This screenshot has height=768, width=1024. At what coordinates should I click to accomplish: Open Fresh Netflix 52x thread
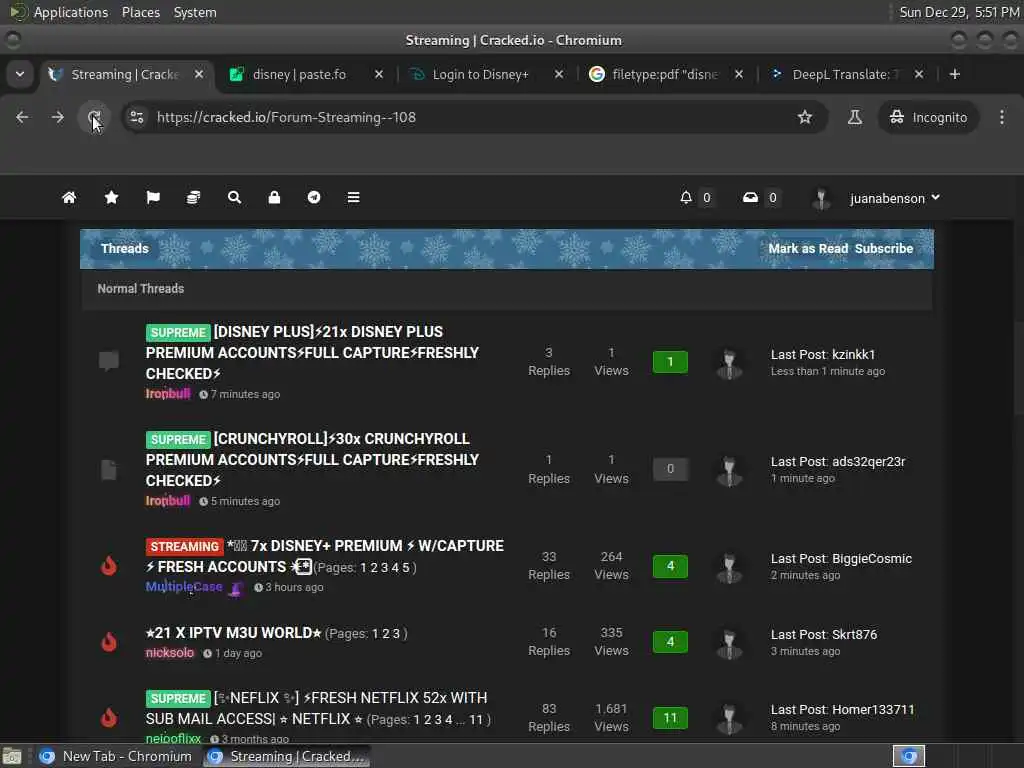(316, 708)
